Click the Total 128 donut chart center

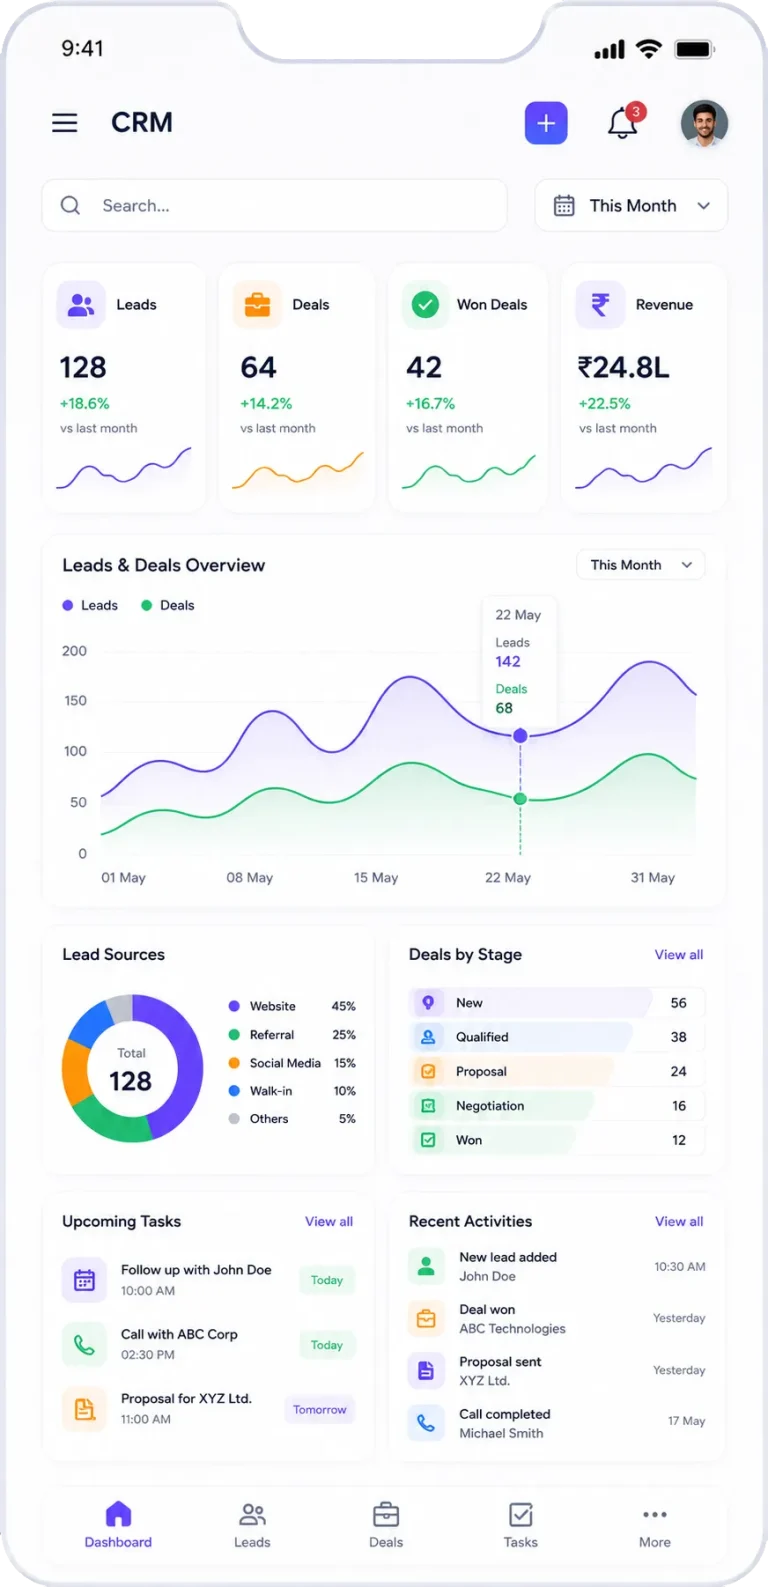(x=131, y=1071)
